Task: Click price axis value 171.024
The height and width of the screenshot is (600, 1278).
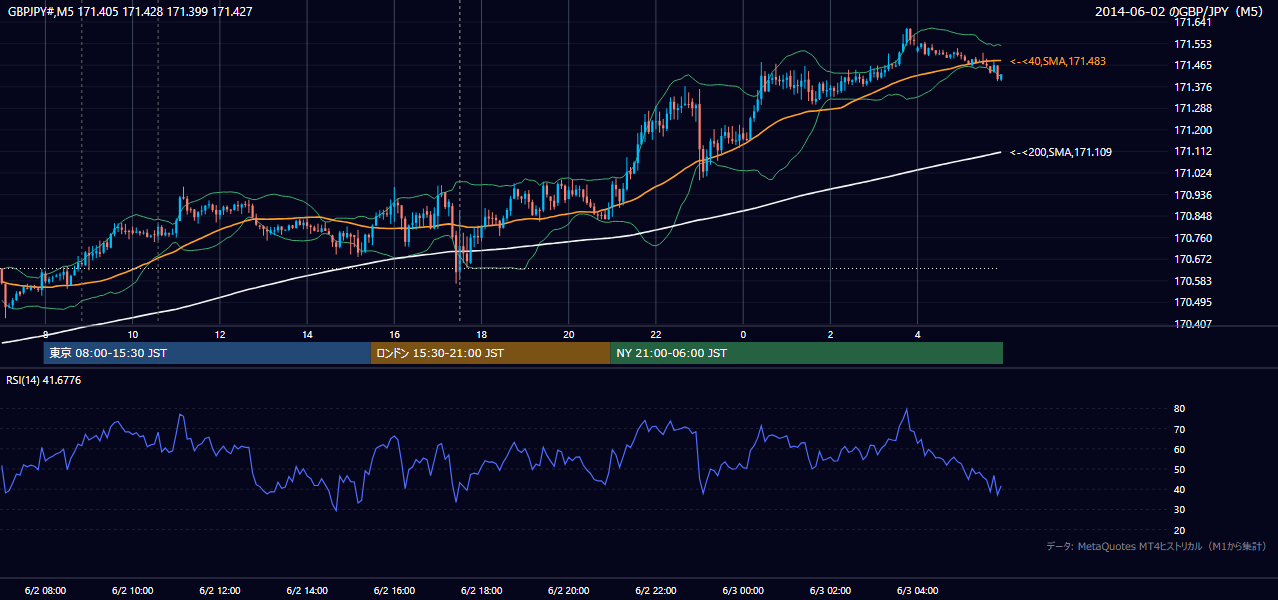Action: click(x=1193, y=173)
